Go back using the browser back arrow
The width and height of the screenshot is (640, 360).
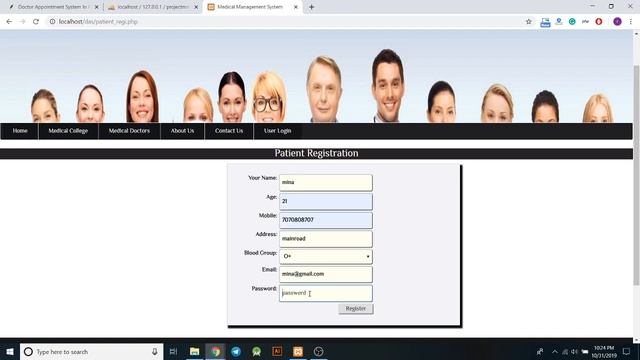coord(9,22)
